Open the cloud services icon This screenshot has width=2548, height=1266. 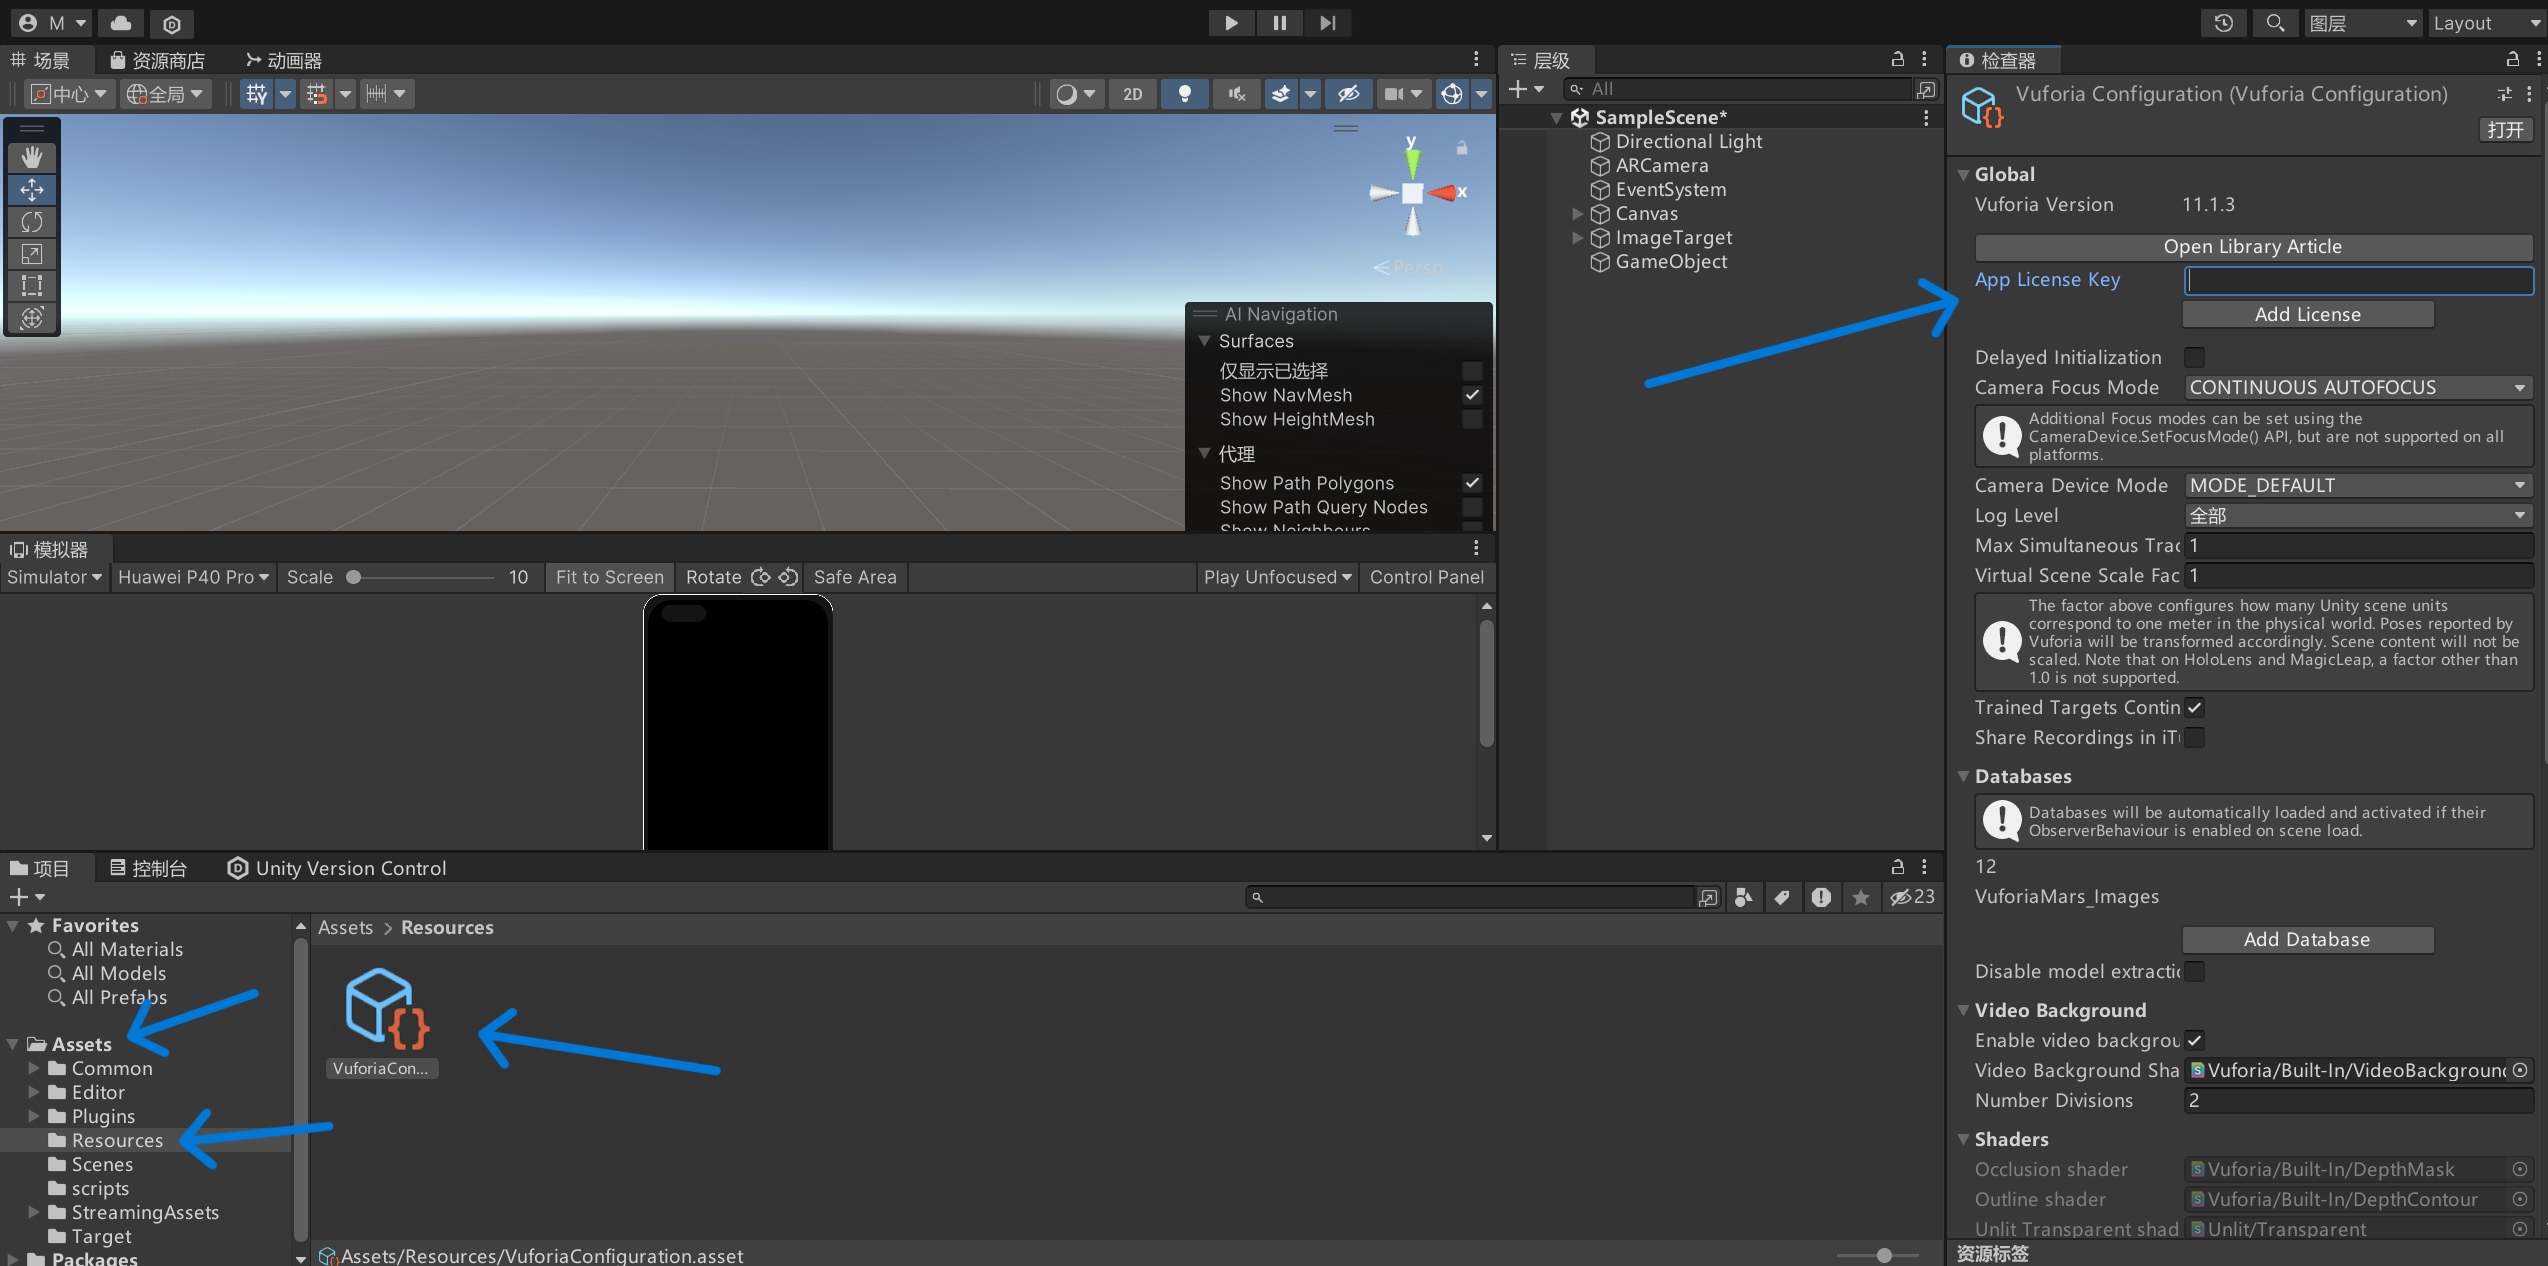pos(121,23)
